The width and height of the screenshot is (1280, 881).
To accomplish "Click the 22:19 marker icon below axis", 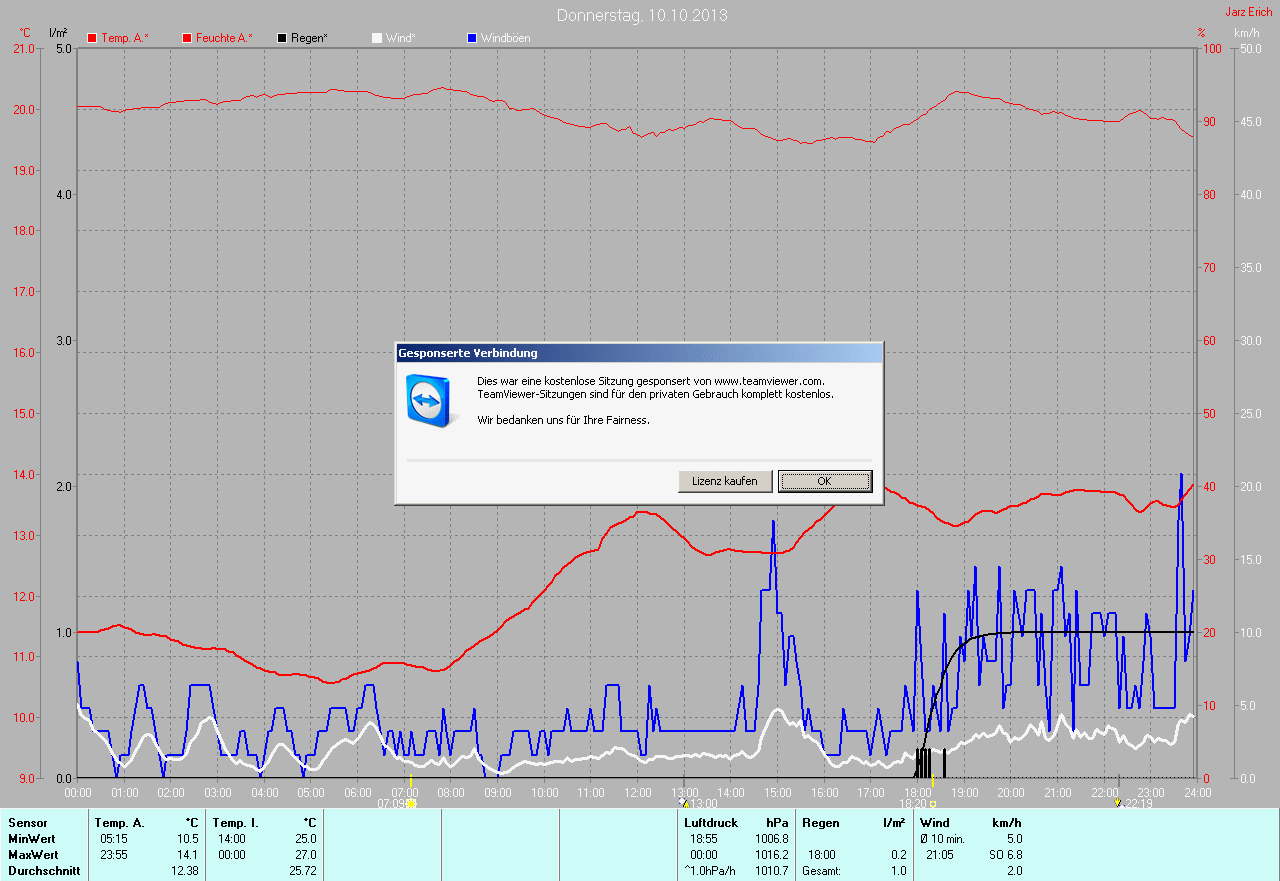I will [1118, 802].
